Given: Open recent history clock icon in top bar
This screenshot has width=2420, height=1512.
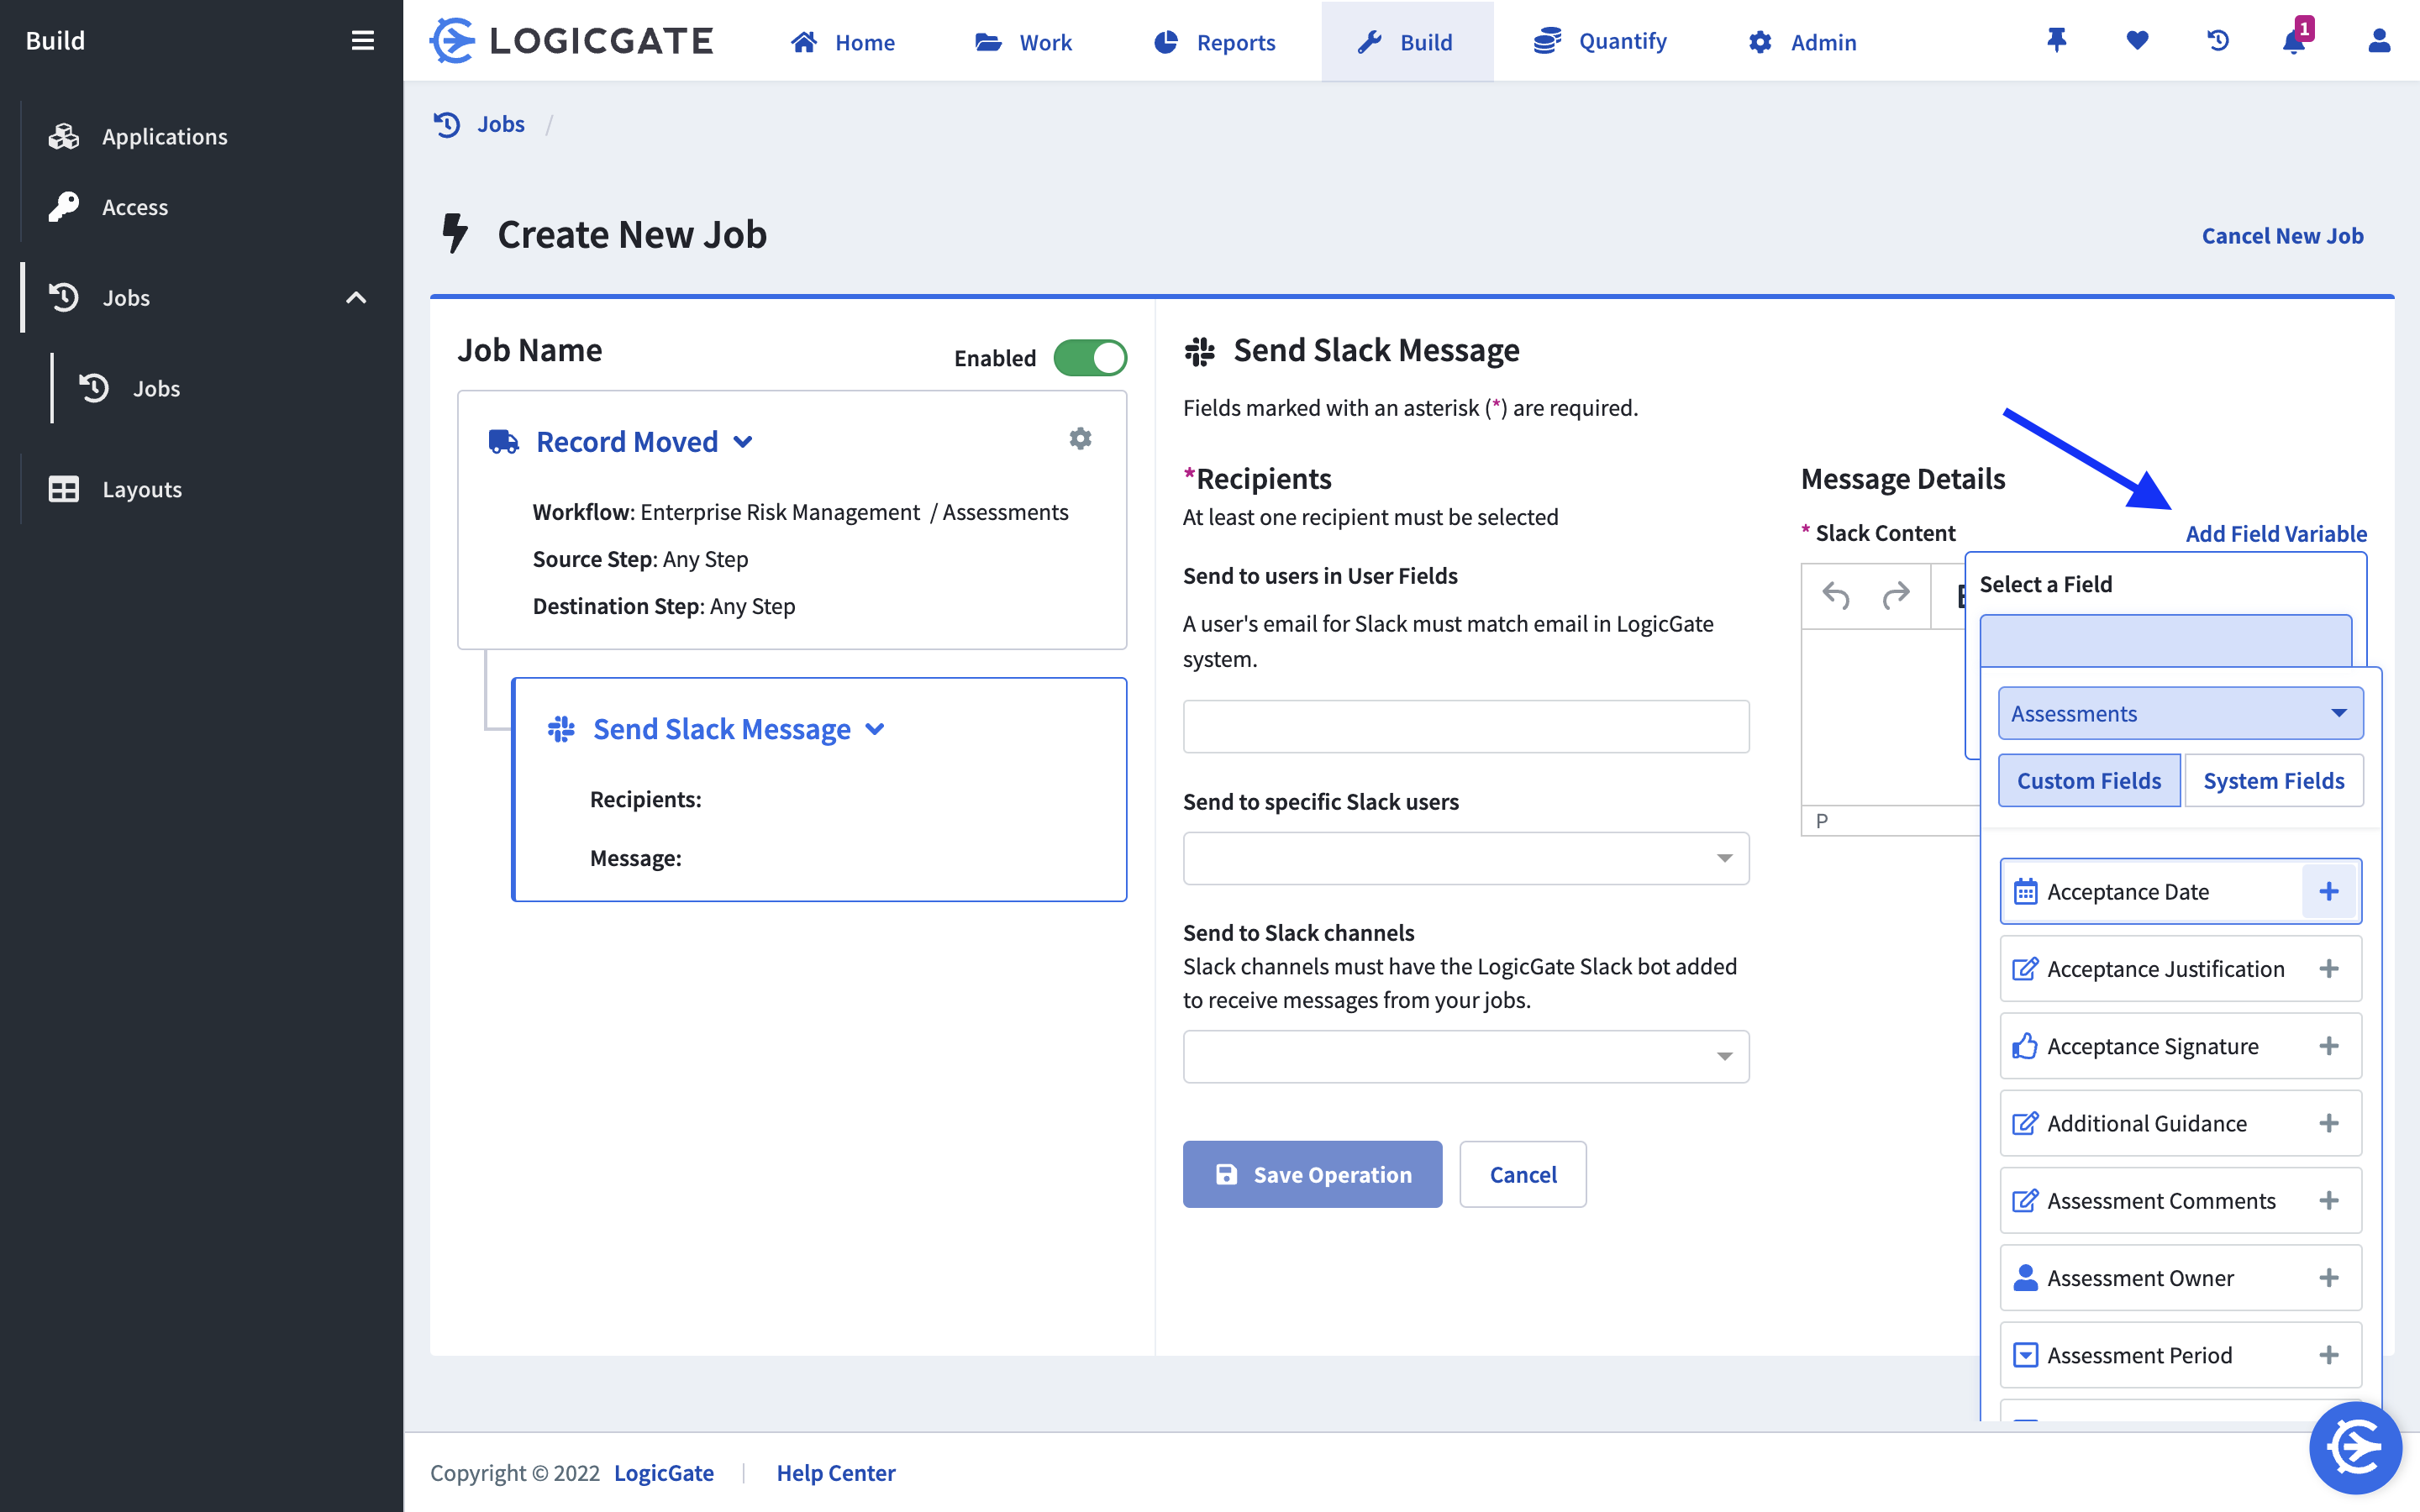Looking at the screenshot, I should (2218, 40).
